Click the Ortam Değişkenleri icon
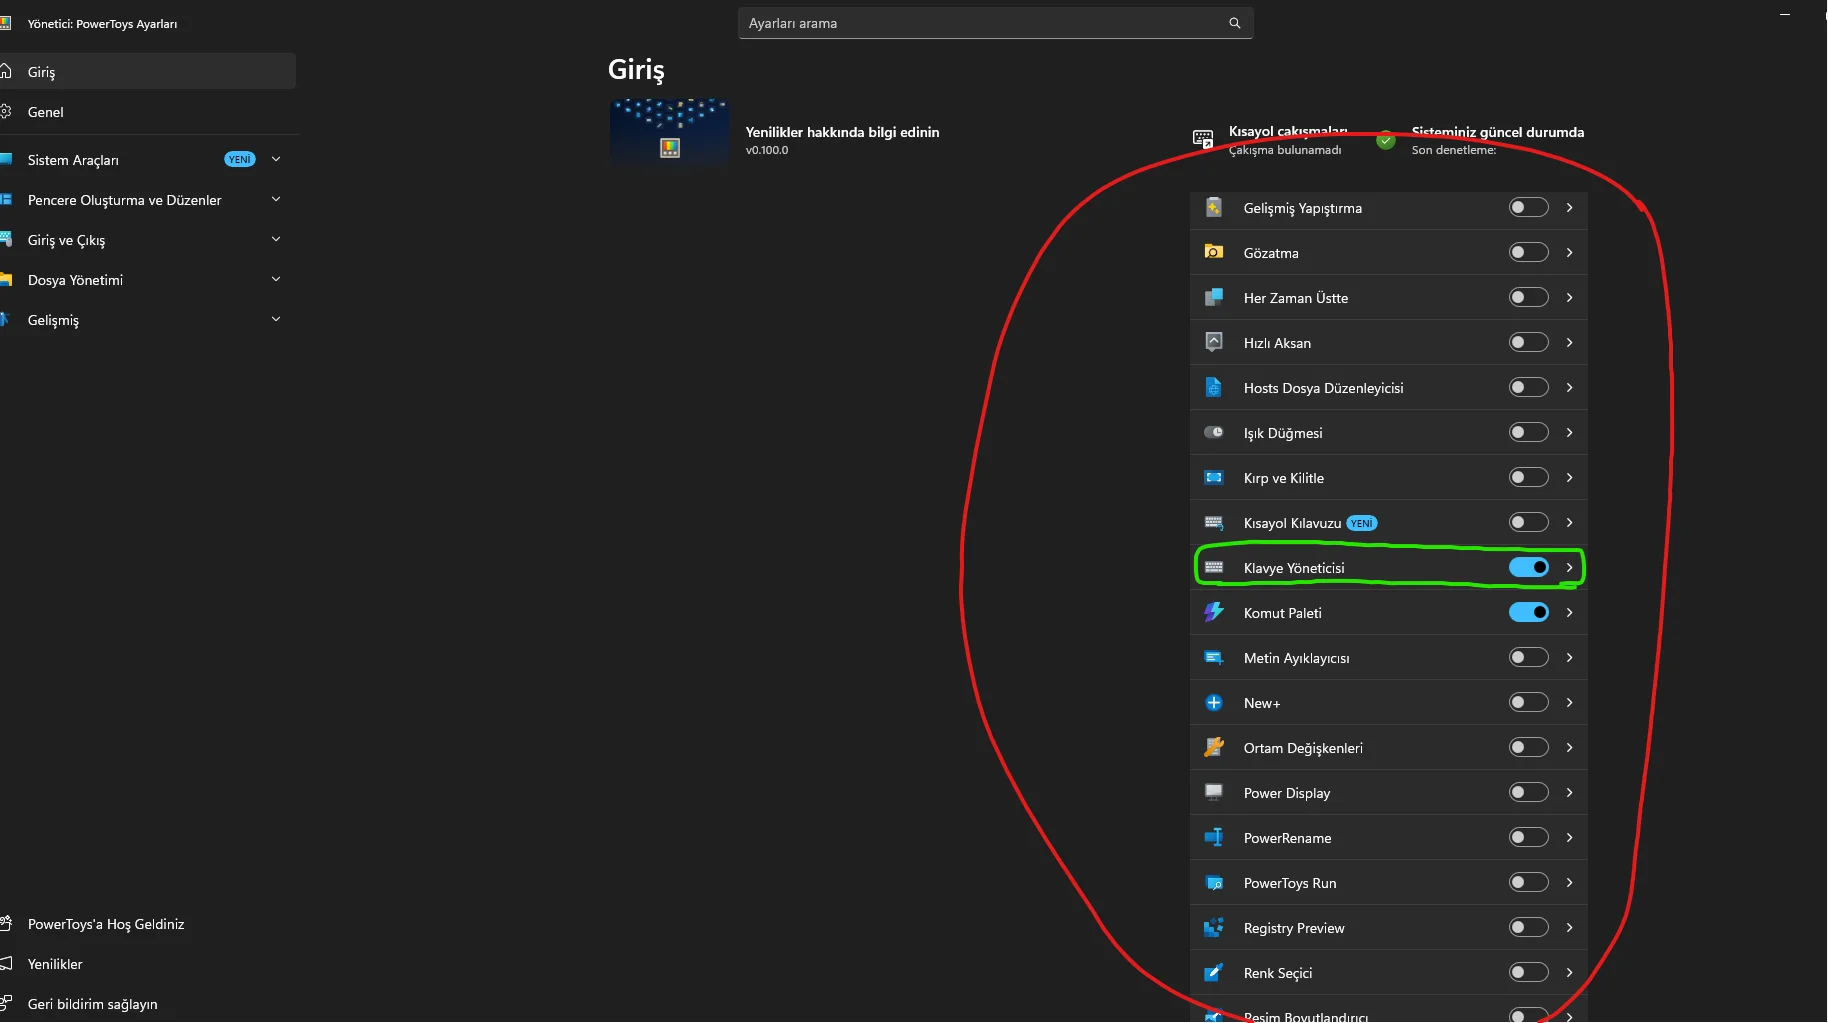Viewport: 1828px width, 1023px height. (1214, 747)
